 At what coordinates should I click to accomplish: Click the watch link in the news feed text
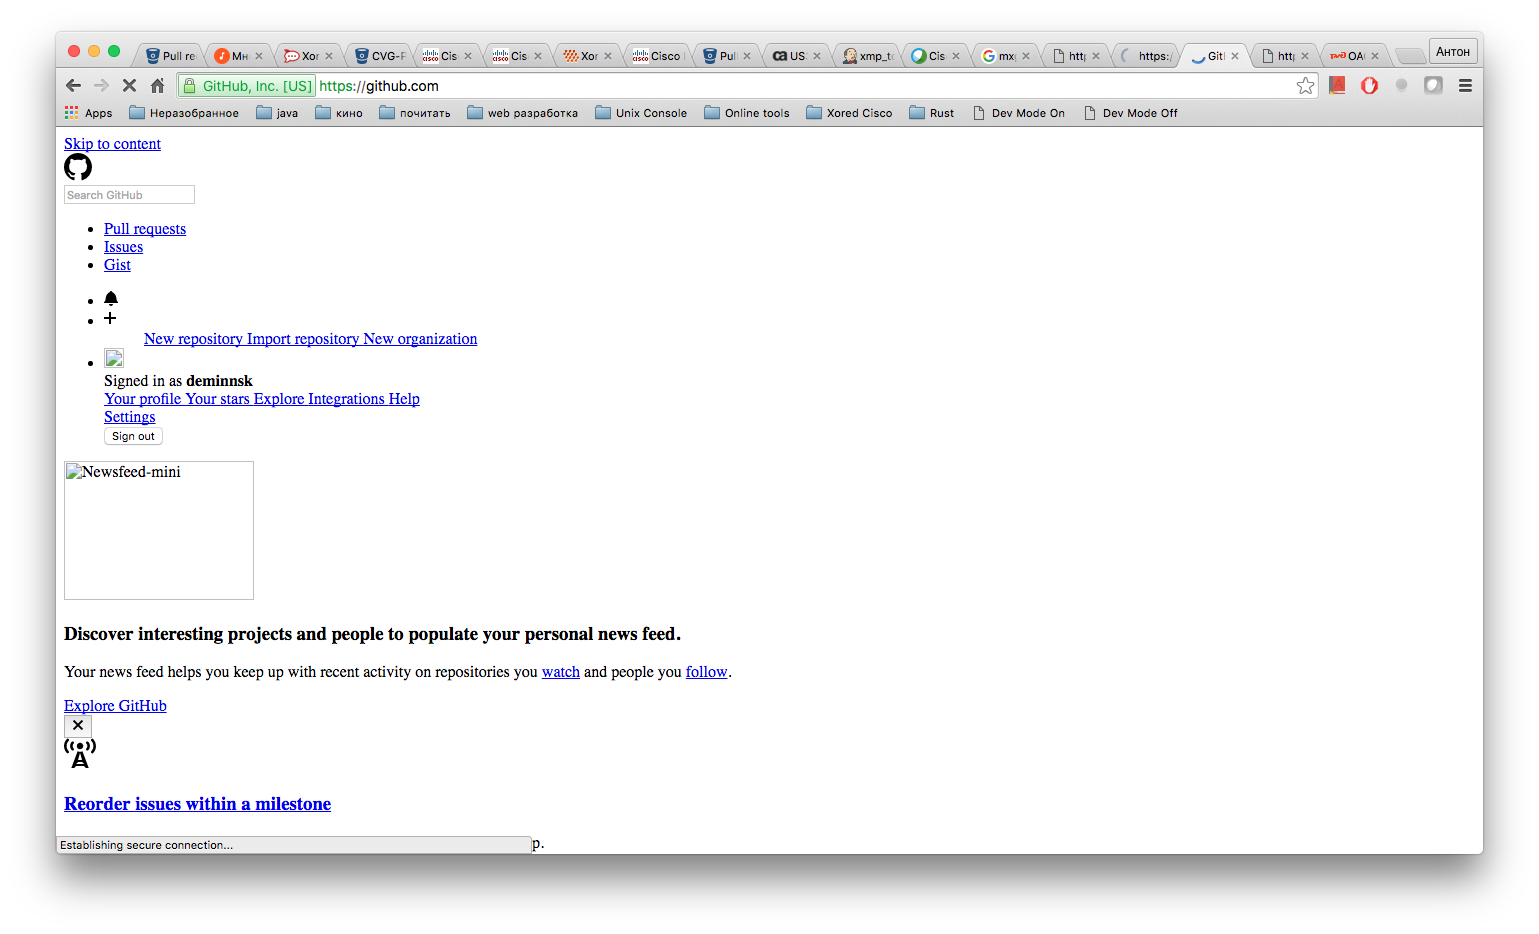(561, 672)
